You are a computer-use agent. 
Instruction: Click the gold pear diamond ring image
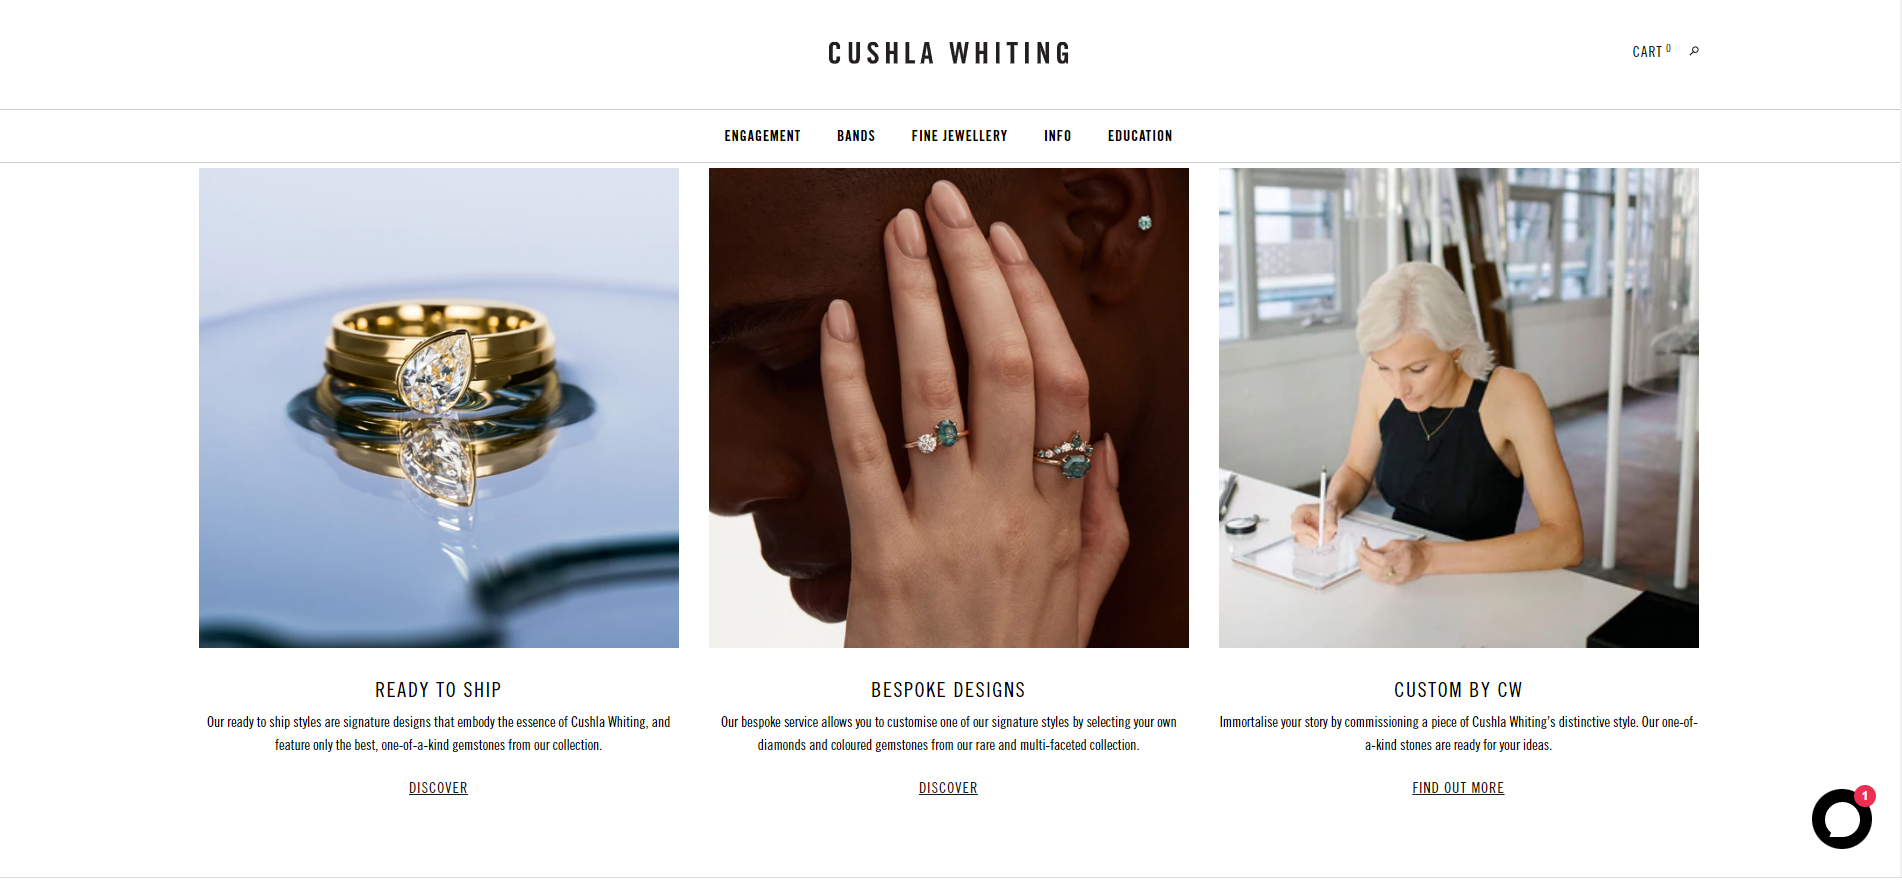pos(439,408)
